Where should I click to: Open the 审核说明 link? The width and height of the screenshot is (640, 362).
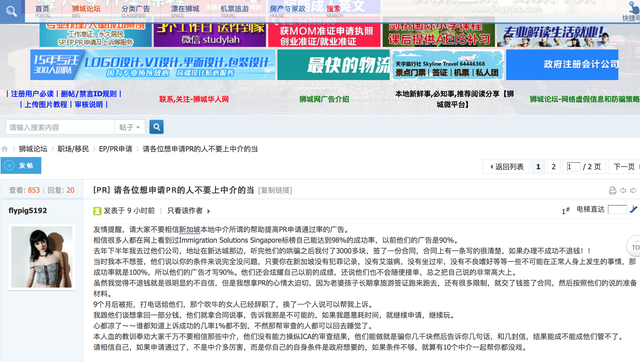click(x=89, y=104)
